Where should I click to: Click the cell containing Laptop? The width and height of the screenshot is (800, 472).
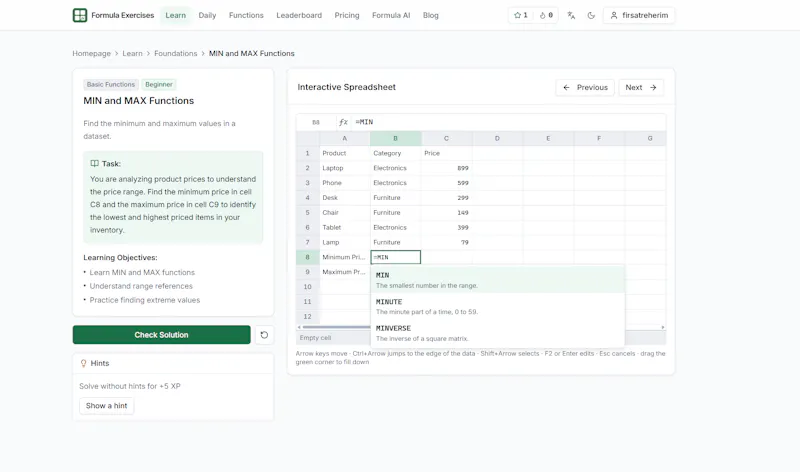click(x=345, y=168)
